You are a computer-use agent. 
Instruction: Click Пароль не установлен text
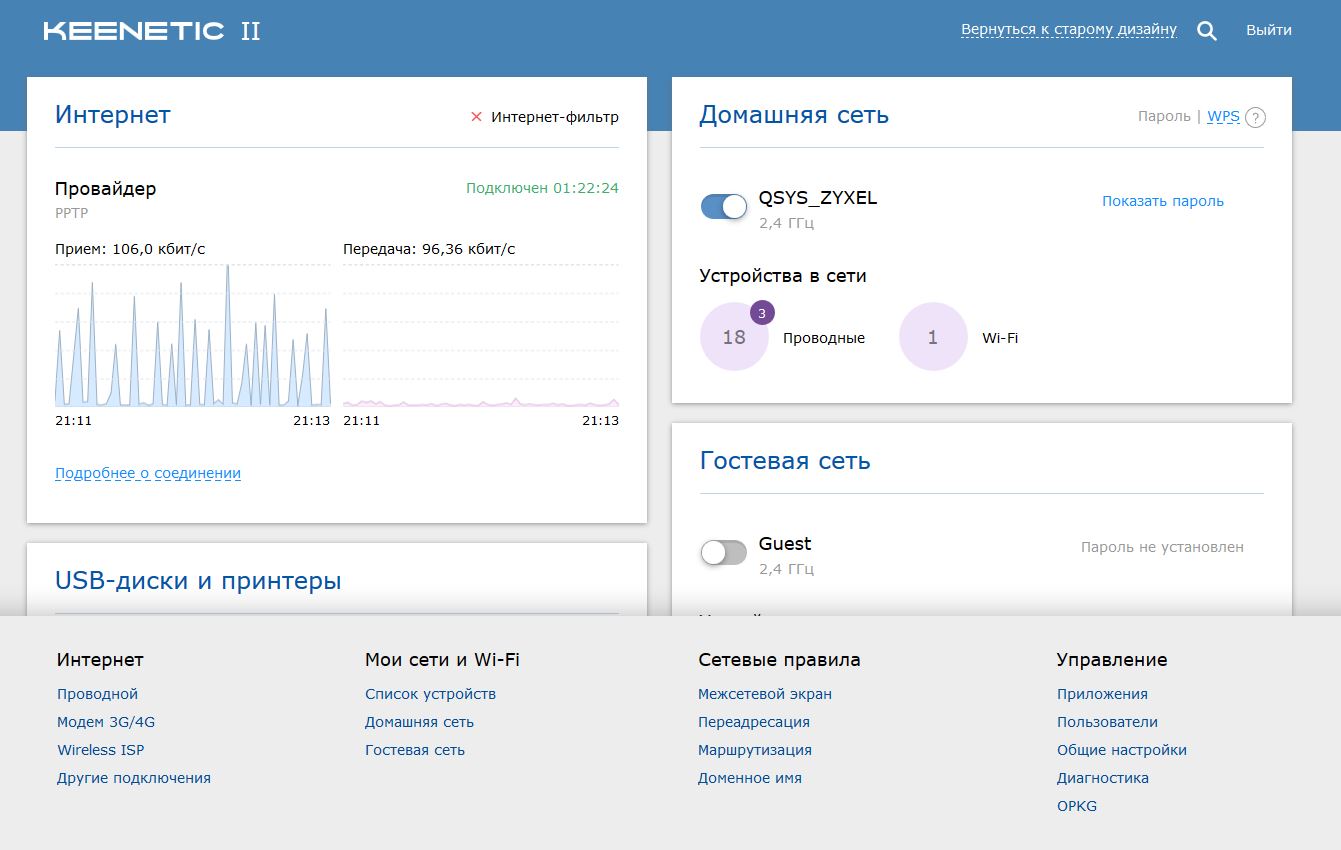coord(1162,547)
